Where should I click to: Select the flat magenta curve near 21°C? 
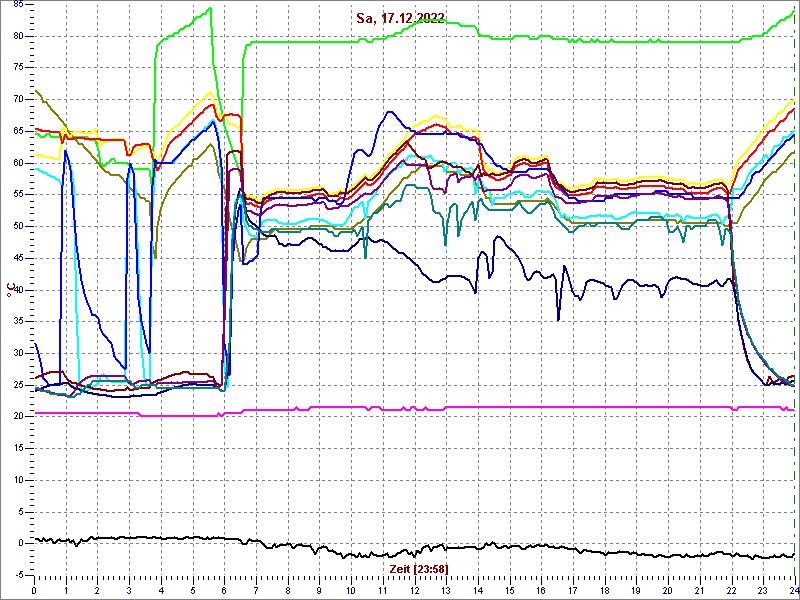(x=500, y=408)
